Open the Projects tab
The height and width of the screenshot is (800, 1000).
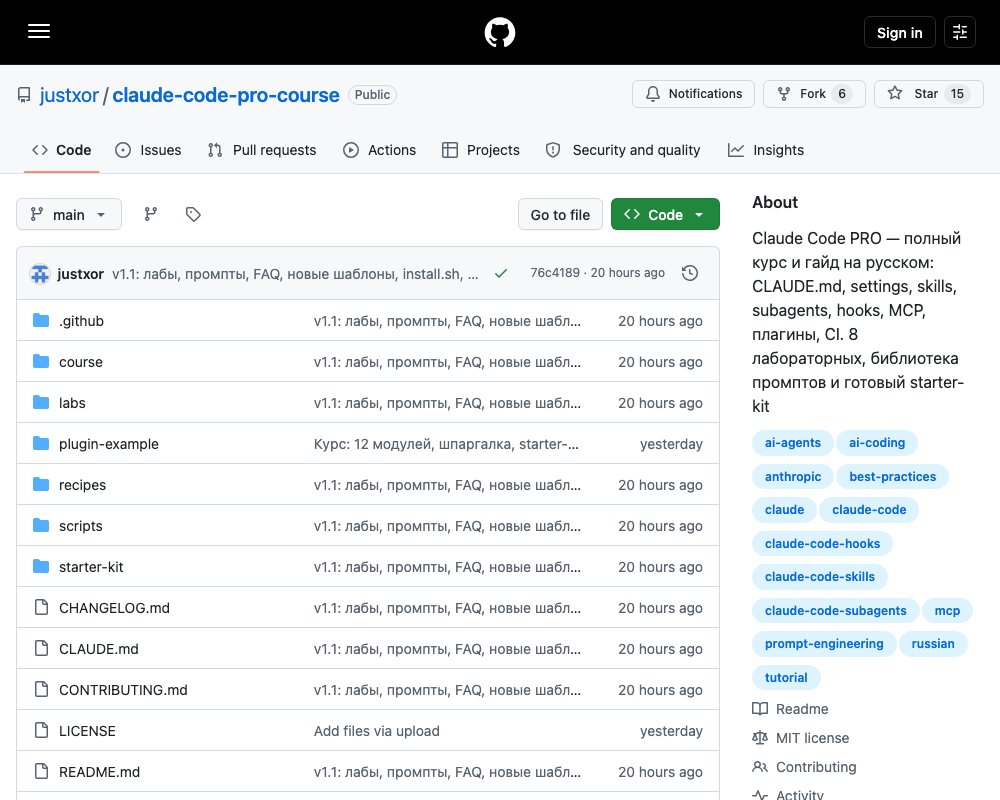(x=481, y=150)
